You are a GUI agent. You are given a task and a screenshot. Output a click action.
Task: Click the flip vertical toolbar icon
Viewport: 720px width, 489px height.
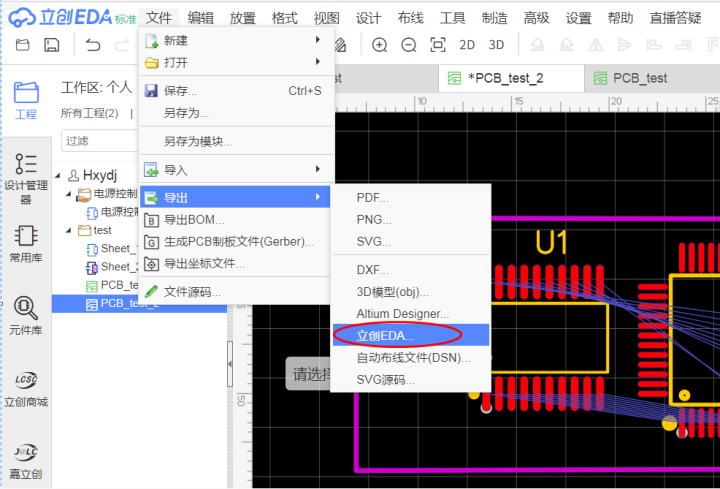click(x=624, y=45)
